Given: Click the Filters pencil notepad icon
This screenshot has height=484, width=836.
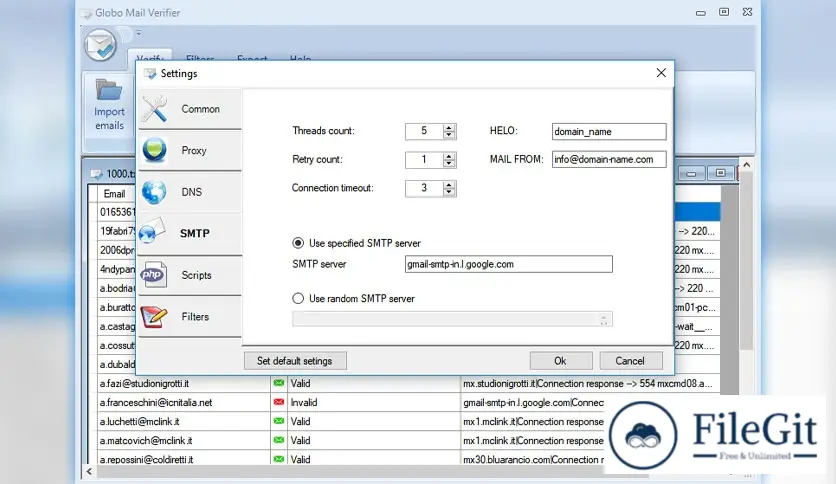Looking at the screenshot, I should point(154,317).
